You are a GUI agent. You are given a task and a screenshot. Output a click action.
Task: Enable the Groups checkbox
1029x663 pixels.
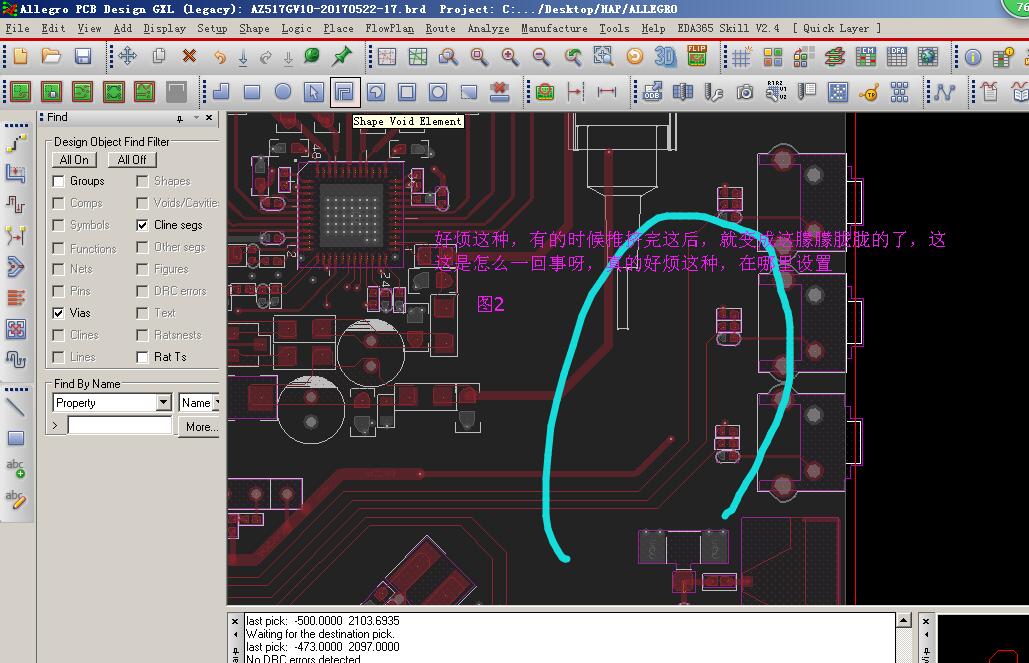59,181
